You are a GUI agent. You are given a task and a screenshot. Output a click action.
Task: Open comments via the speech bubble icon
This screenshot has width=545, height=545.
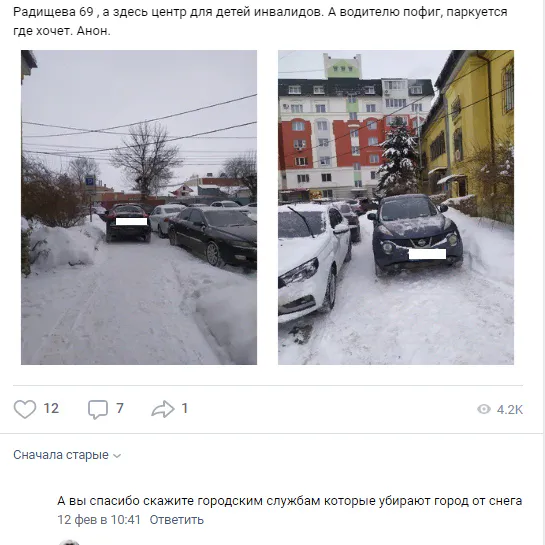tap(98, 409)
